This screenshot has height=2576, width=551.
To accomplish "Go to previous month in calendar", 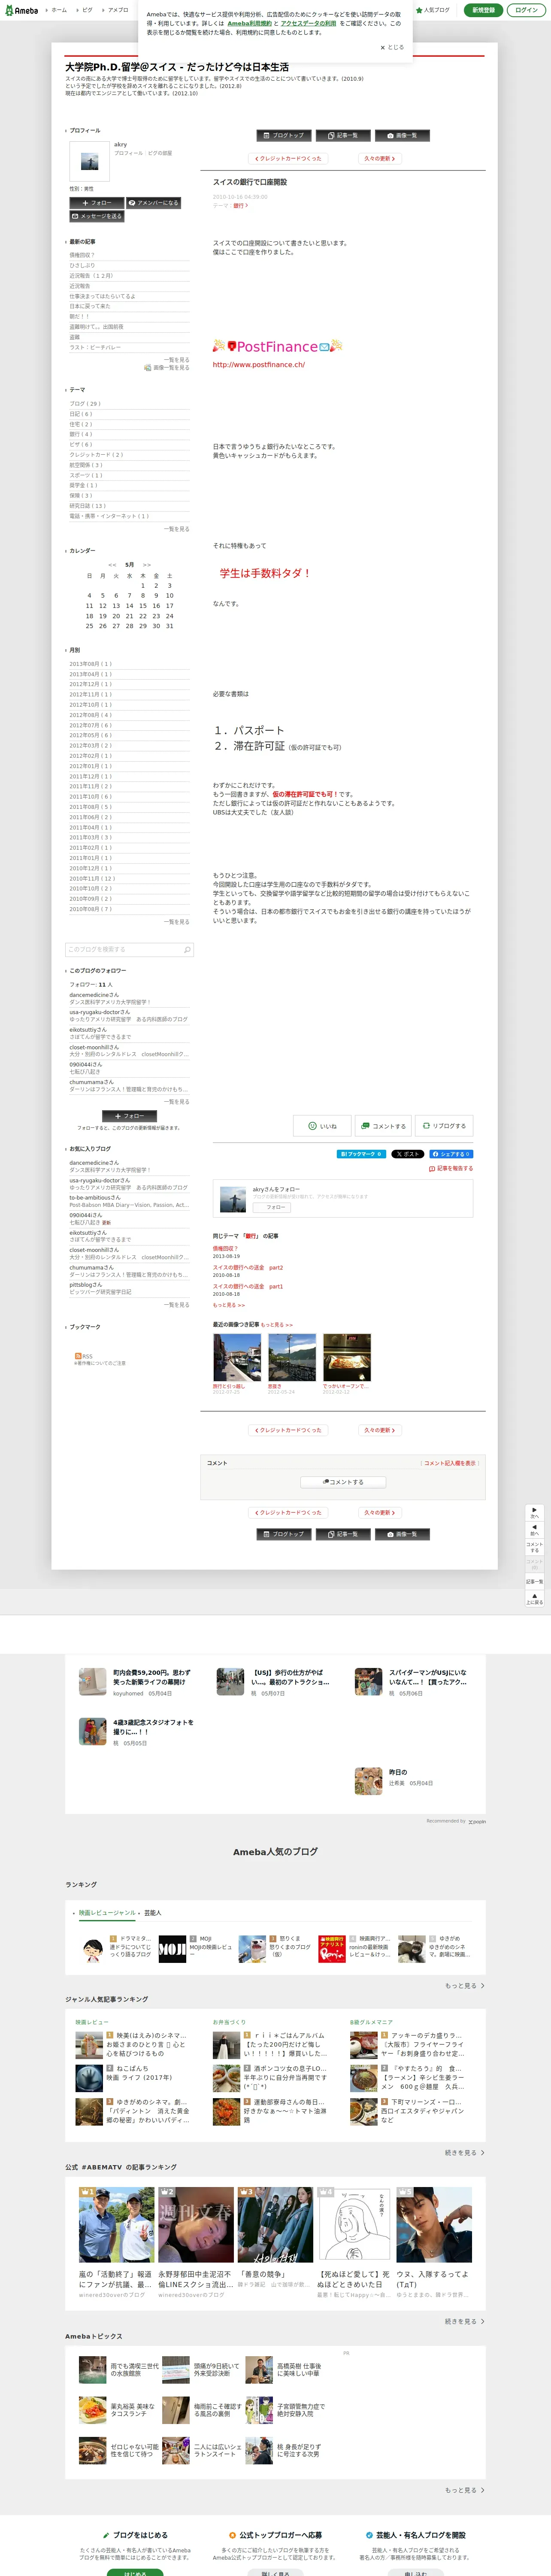I will (x=112, y=565).
